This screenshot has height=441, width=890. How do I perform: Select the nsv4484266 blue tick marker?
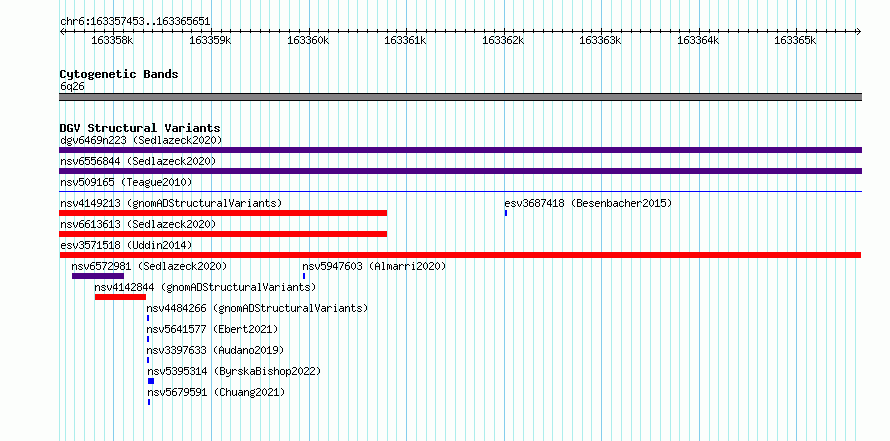(148, 318)
